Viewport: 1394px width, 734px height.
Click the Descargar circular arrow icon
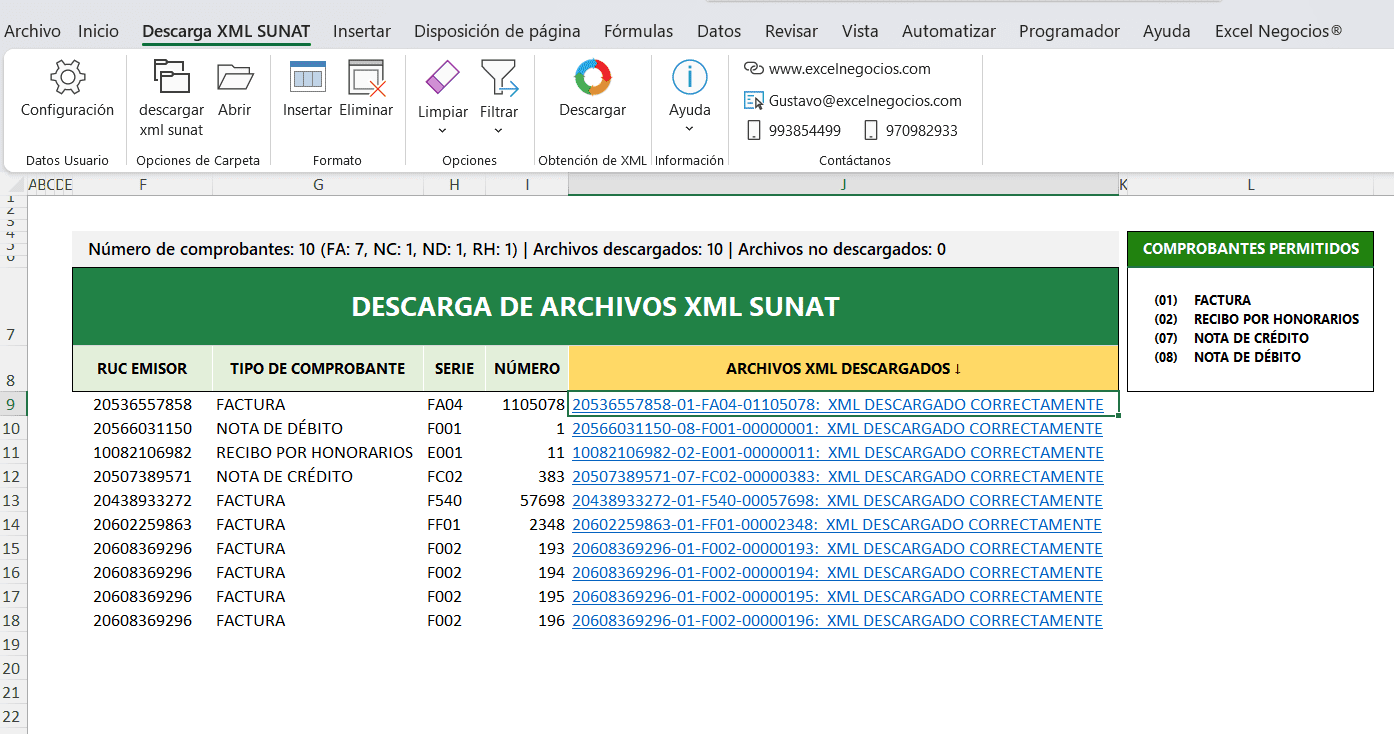pos(592,78)
